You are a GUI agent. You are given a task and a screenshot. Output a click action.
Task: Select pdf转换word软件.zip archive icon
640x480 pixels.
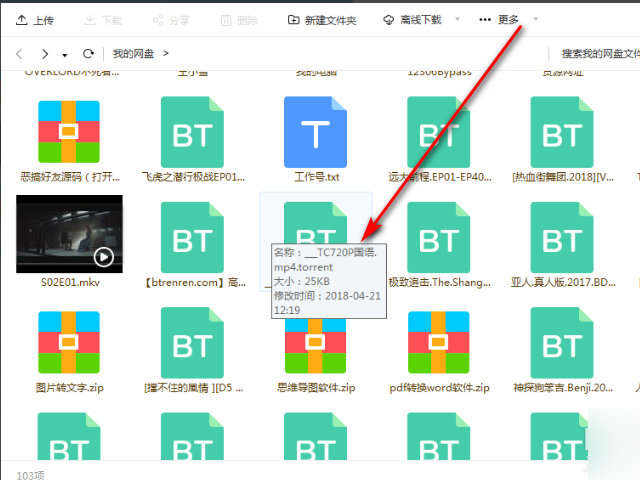point(439,342)
